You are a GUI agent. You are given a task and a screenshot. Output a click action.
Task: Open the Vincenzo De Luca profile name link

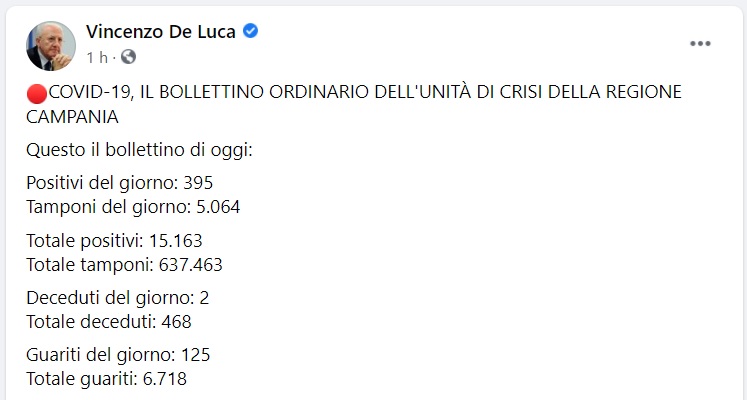tap(161, 32)
